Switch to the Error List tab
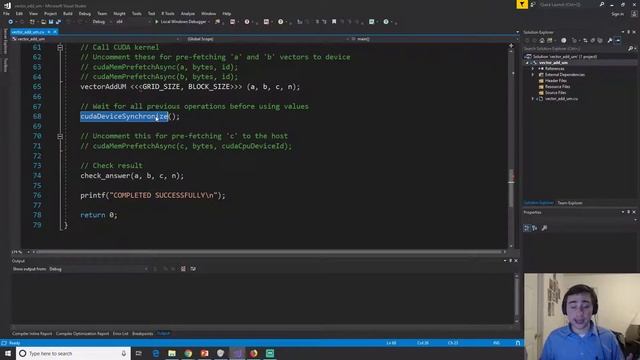The width and height of the screenshot is (640, 360). tap(120, 334)
